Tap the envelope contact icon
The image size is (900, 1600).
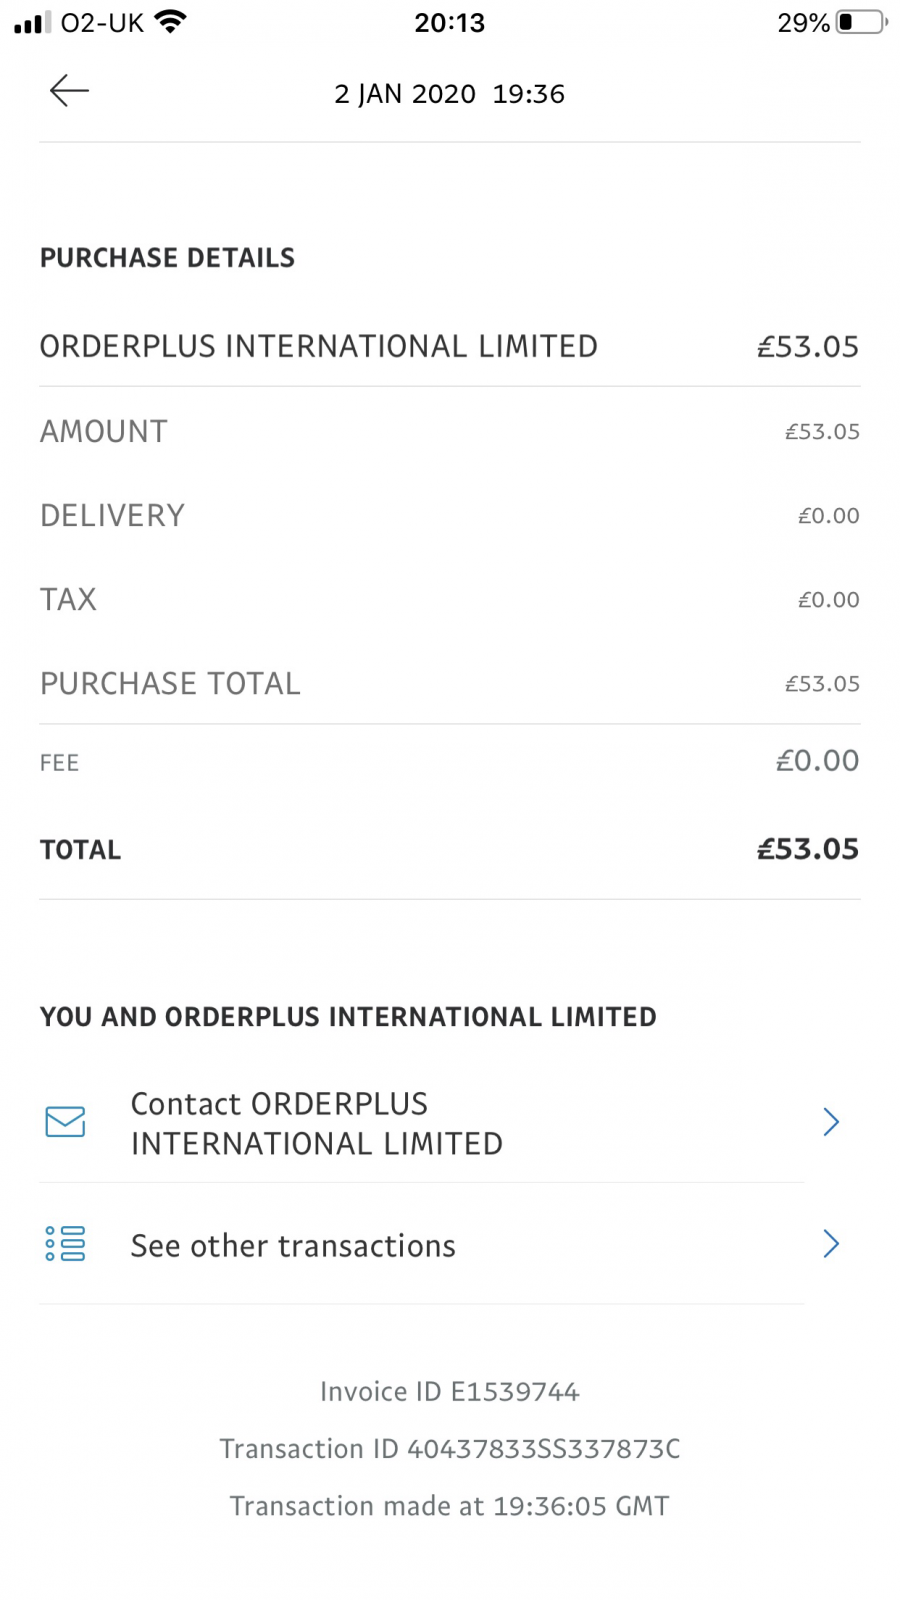click(65, 1122)
